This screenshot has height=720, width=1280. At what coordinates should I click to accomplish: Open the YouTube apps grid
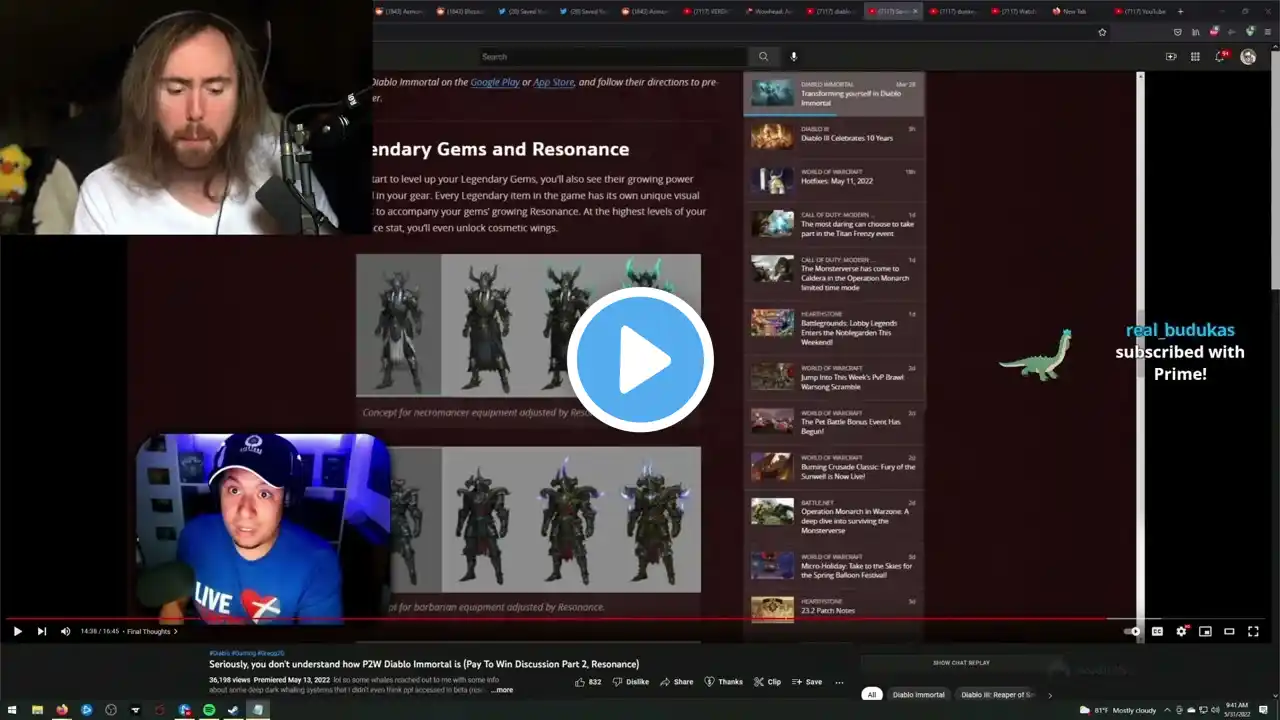pyautogui.click(x=1195, y=57)
